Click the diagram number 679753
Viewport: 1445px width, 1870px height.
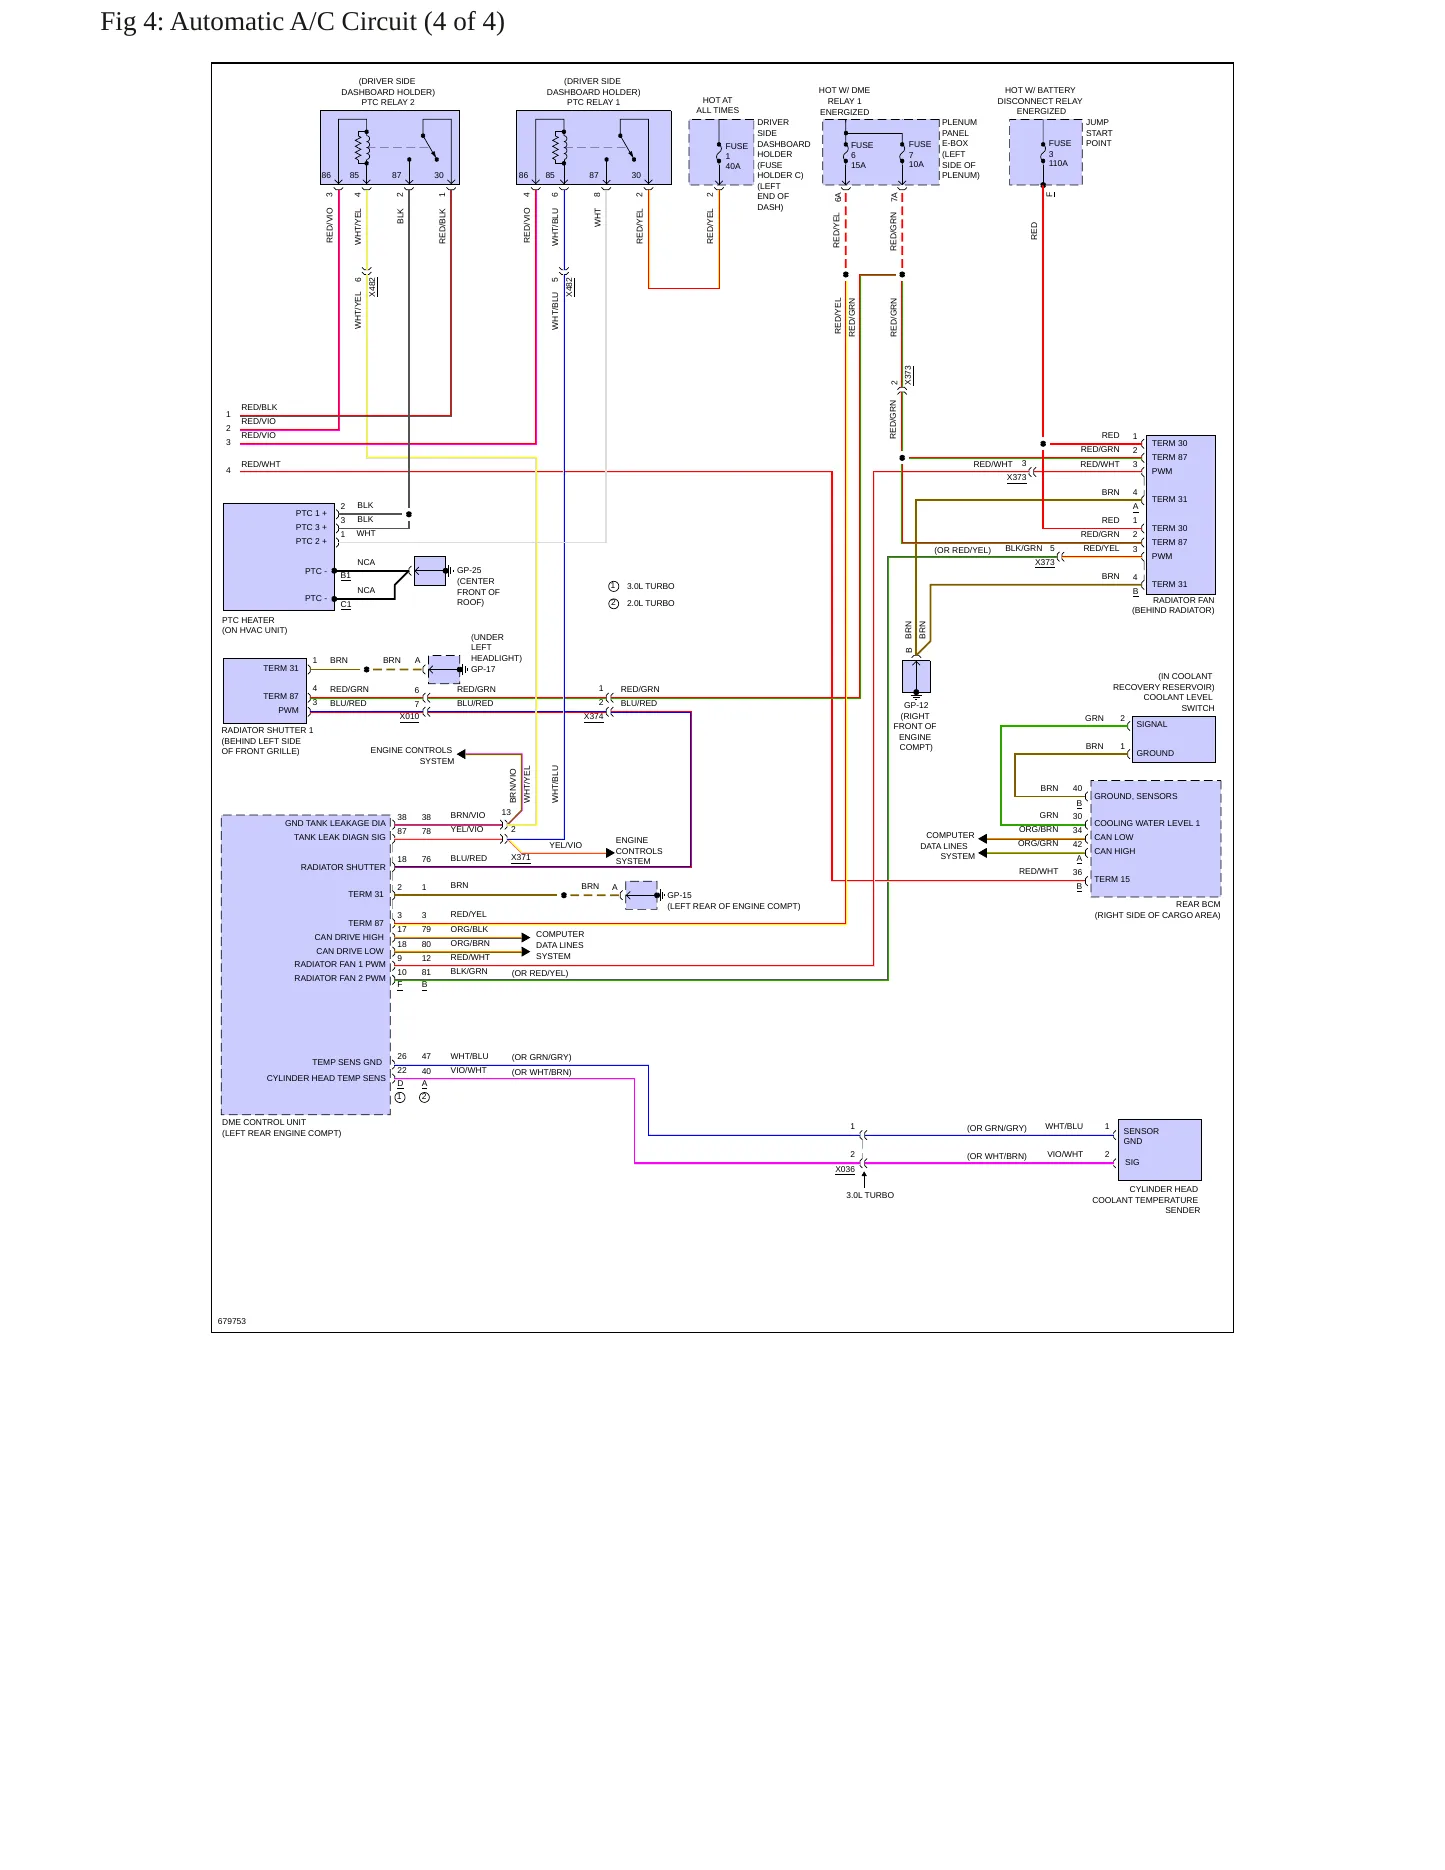[232, 1321]
